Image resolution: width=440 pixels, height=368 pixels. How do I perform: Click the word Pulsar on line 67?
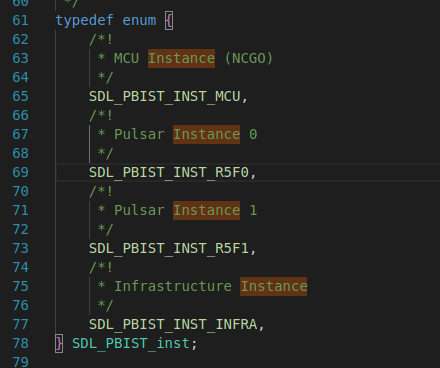point(139,134)
